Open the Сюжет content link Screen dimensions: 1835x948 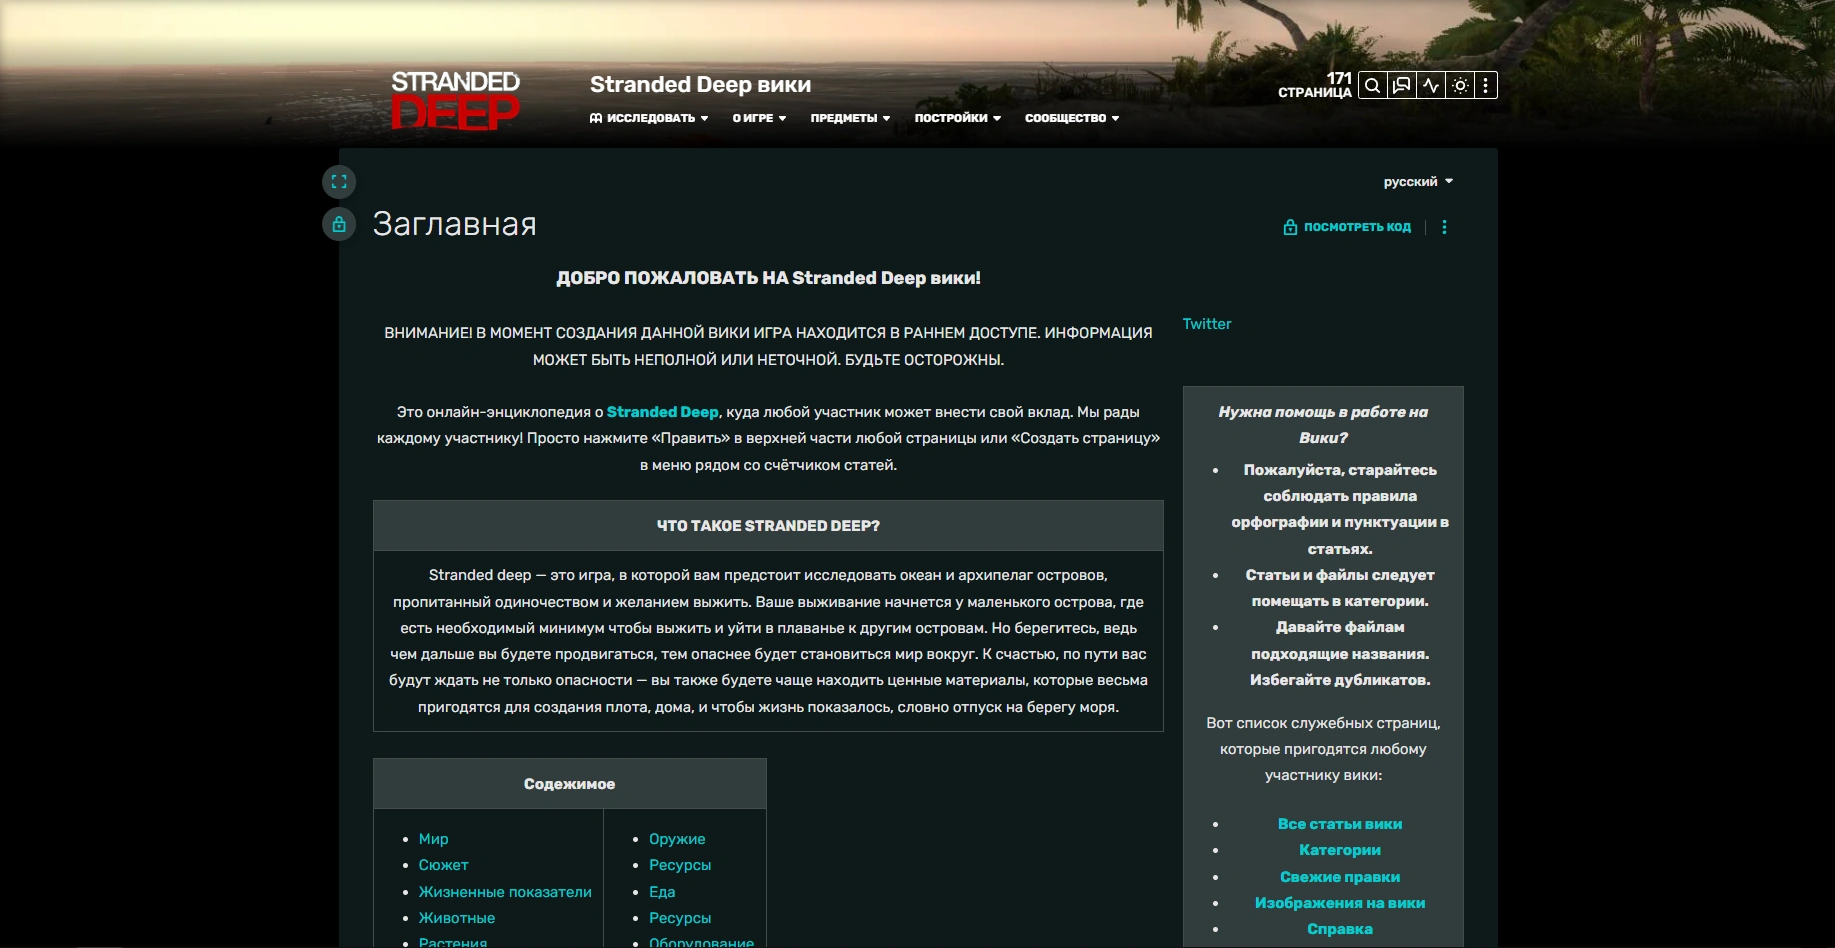[444, 865]
